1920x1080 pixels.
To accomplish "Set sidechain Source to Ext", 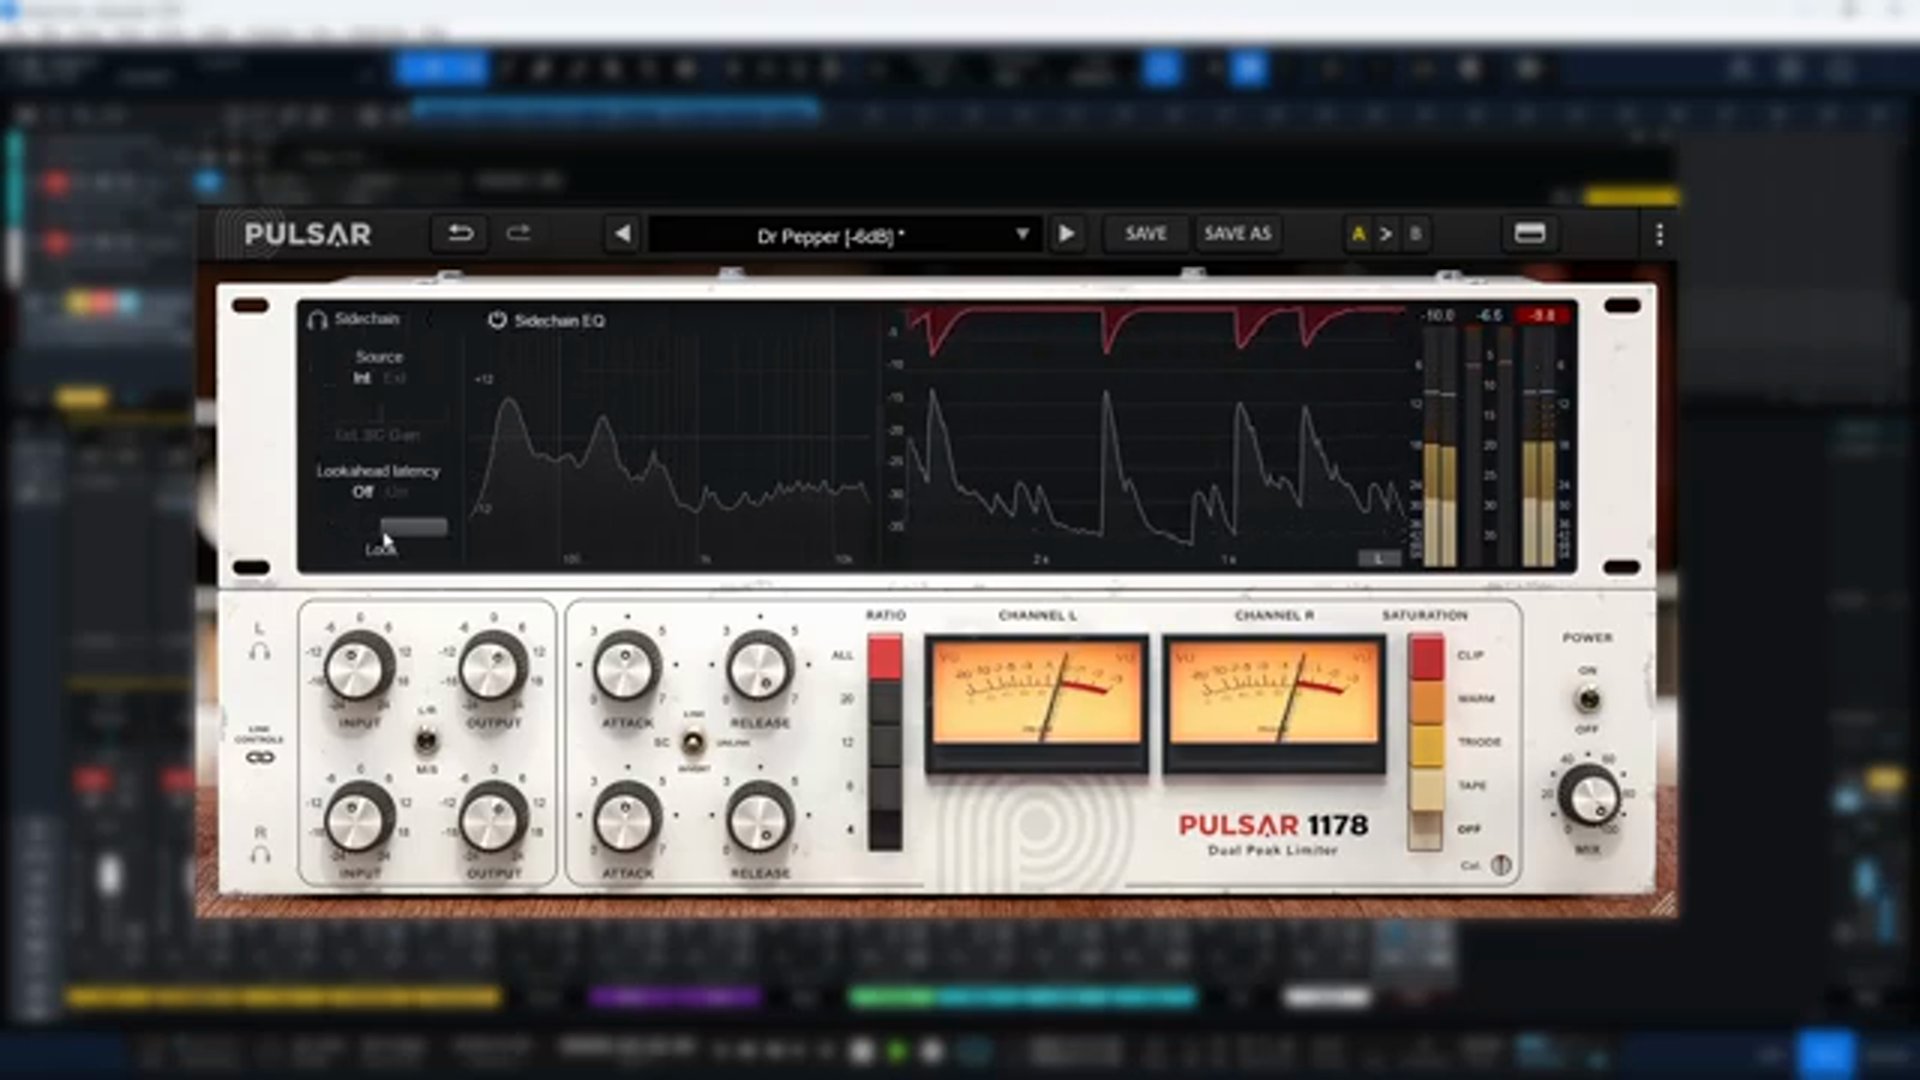I will (395, 378).
